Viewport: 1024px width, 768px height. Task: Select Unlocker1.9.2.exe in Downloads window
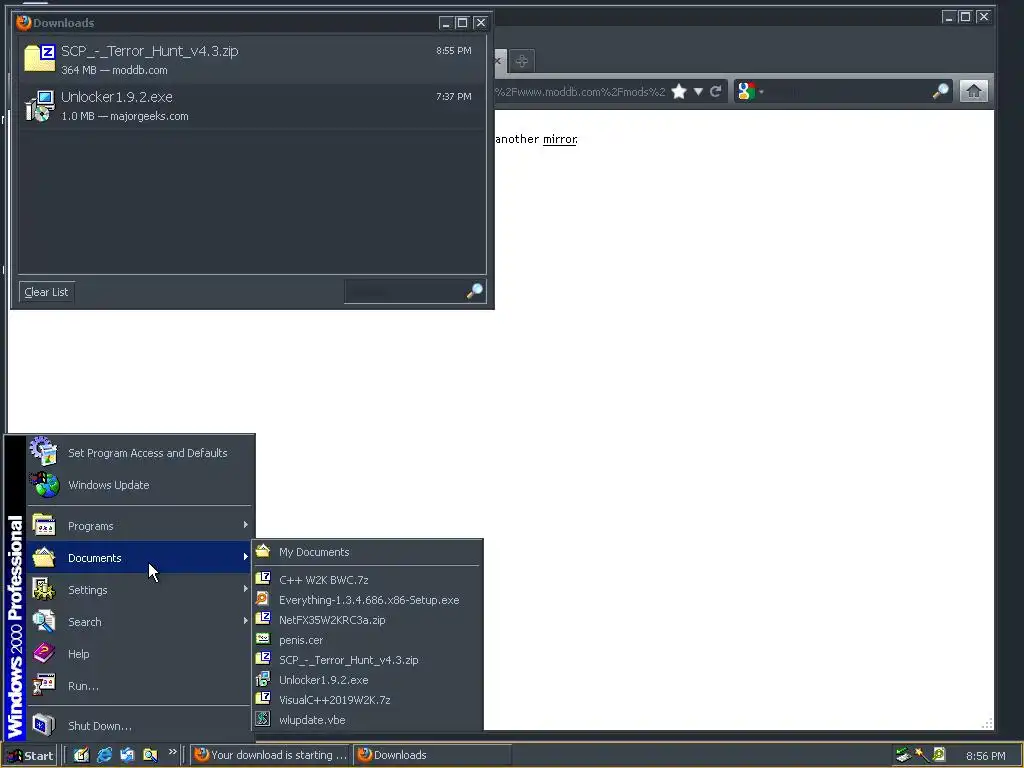[x=252, y=106]
